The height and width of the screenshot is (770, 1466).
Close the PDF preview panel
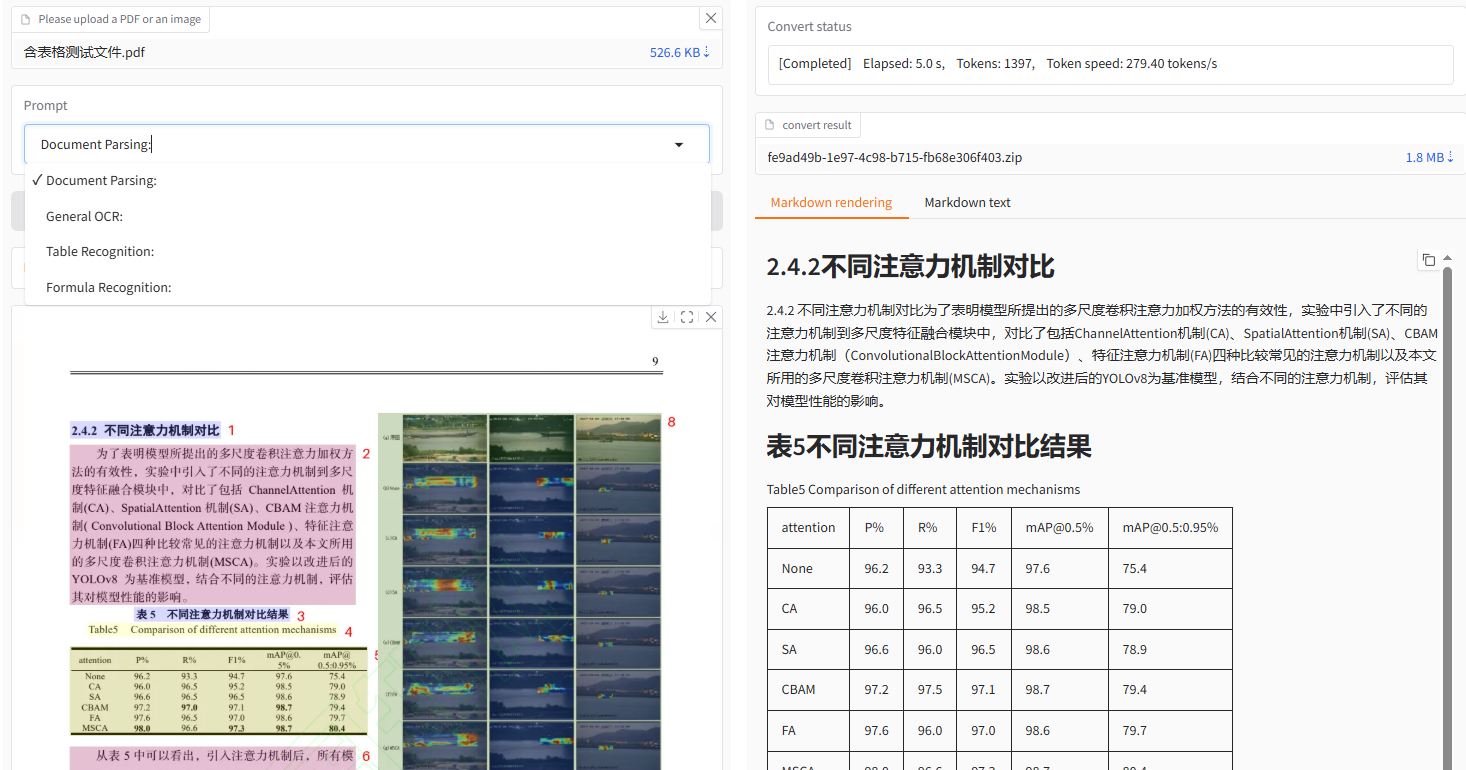[710, 317]
